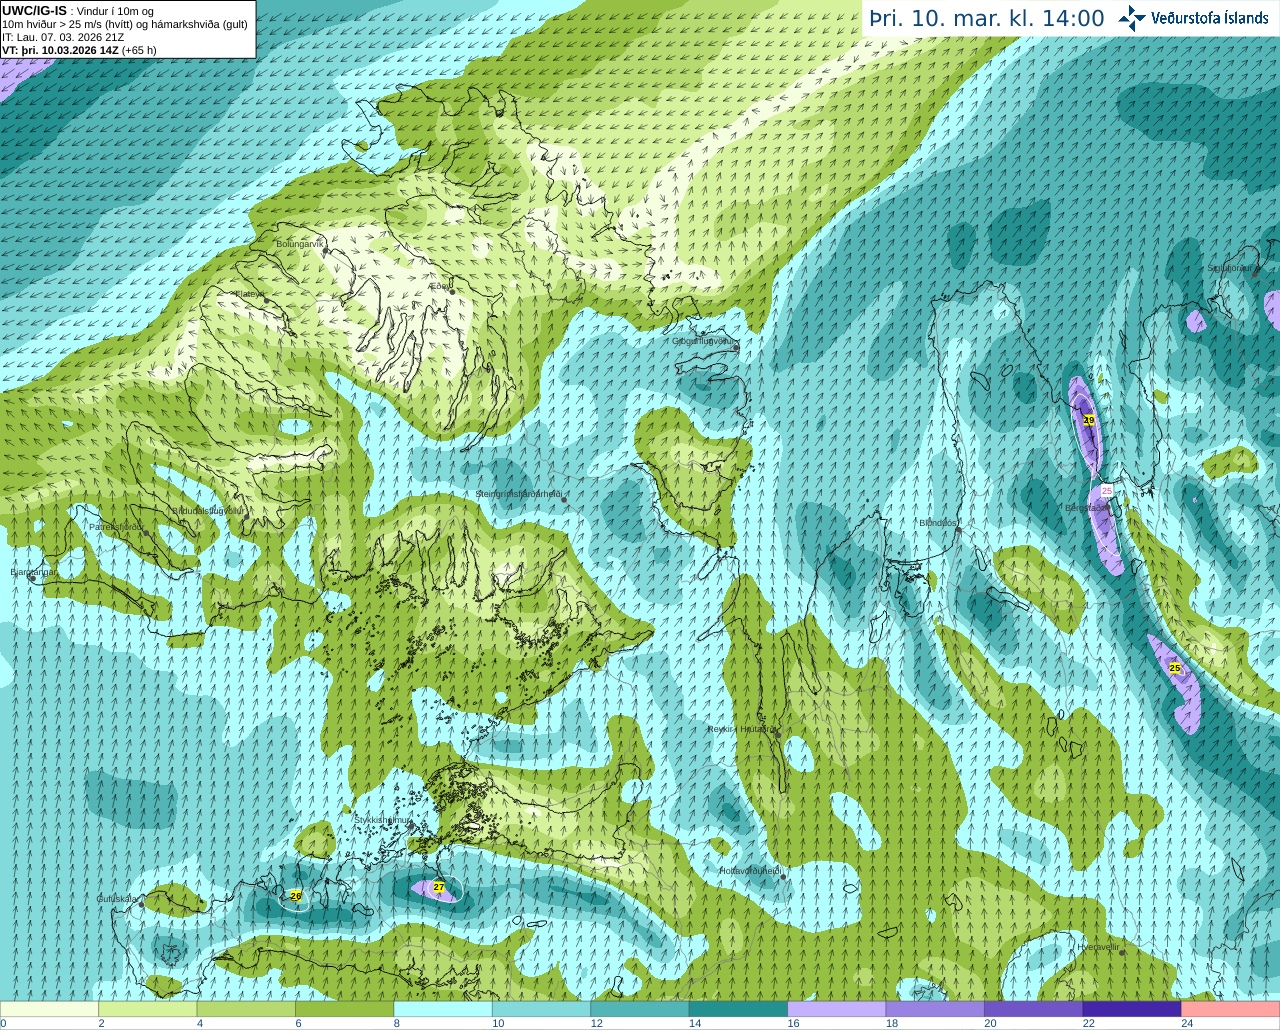Click the Bíldudalsflugvöllur label

click(x=208, y=510)
